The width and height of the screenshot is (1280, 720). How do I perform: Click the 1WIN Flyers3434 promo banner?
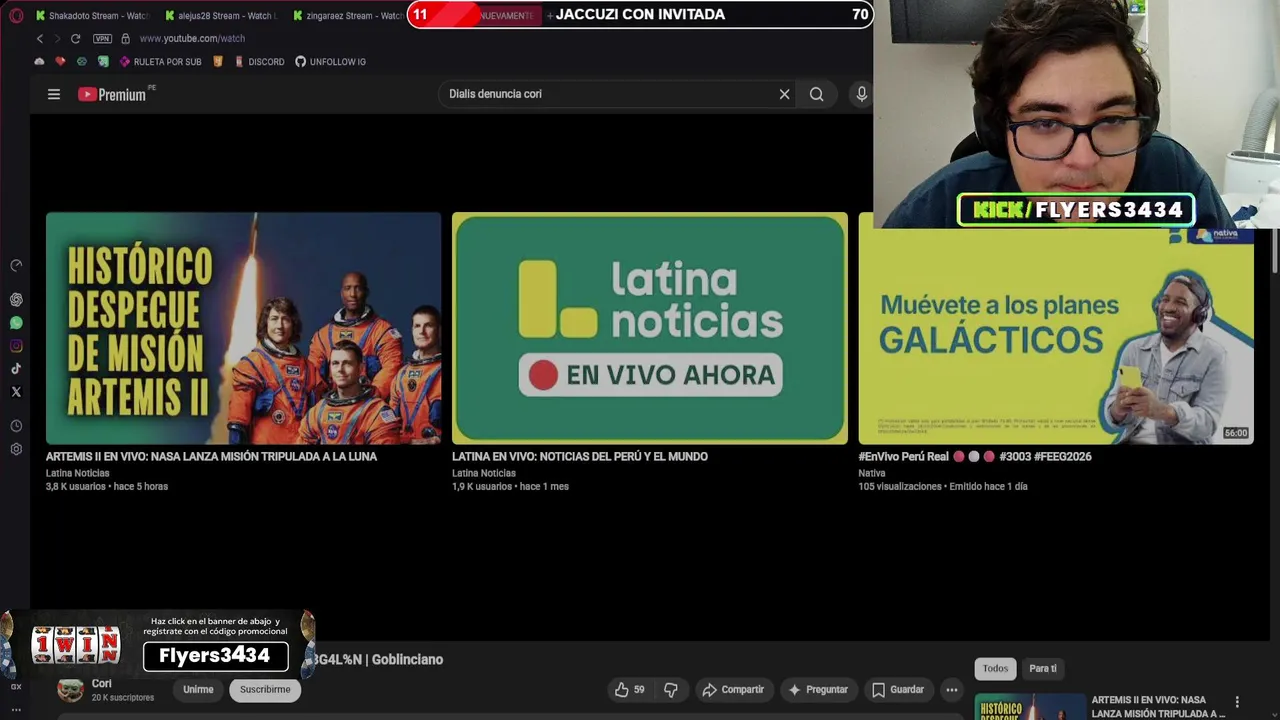[158, 645]
